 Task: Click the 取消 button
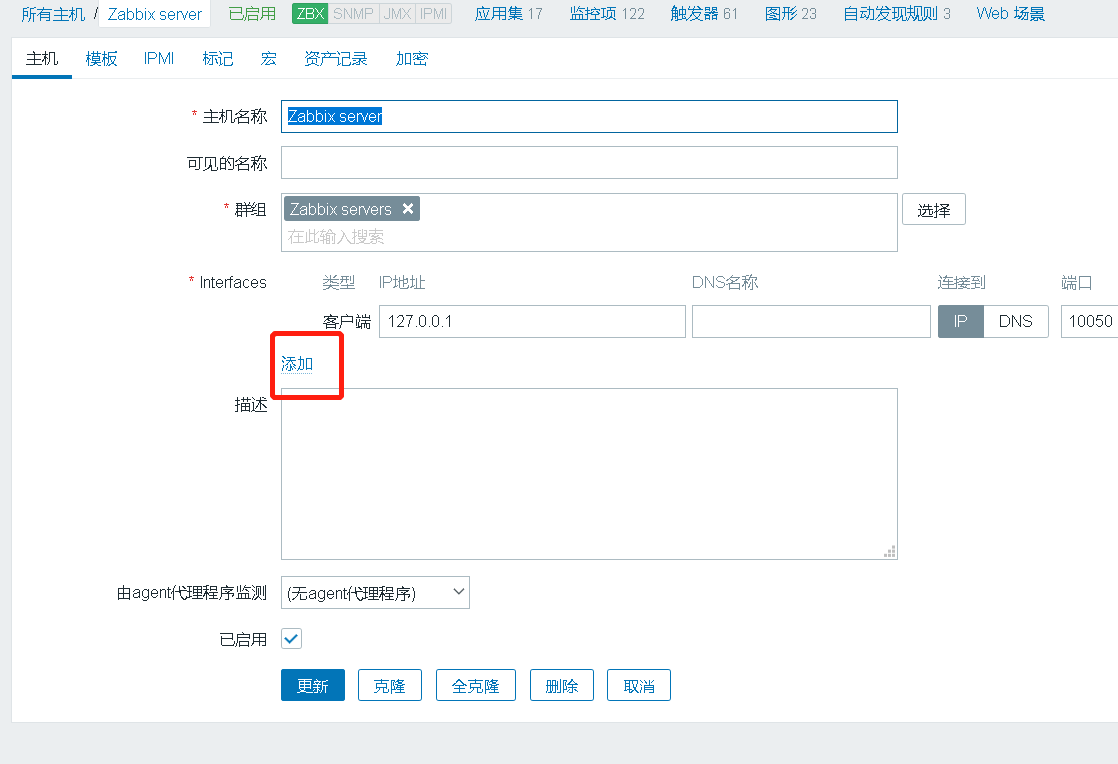(639, 685)
